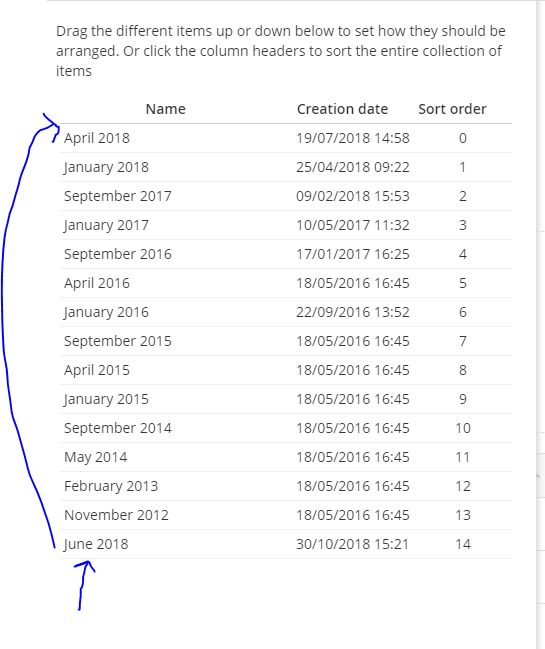This screenshot has width=545, height=649.
Task: Click creation date 30/10/2018 15:21
Action: coord(353,544)
